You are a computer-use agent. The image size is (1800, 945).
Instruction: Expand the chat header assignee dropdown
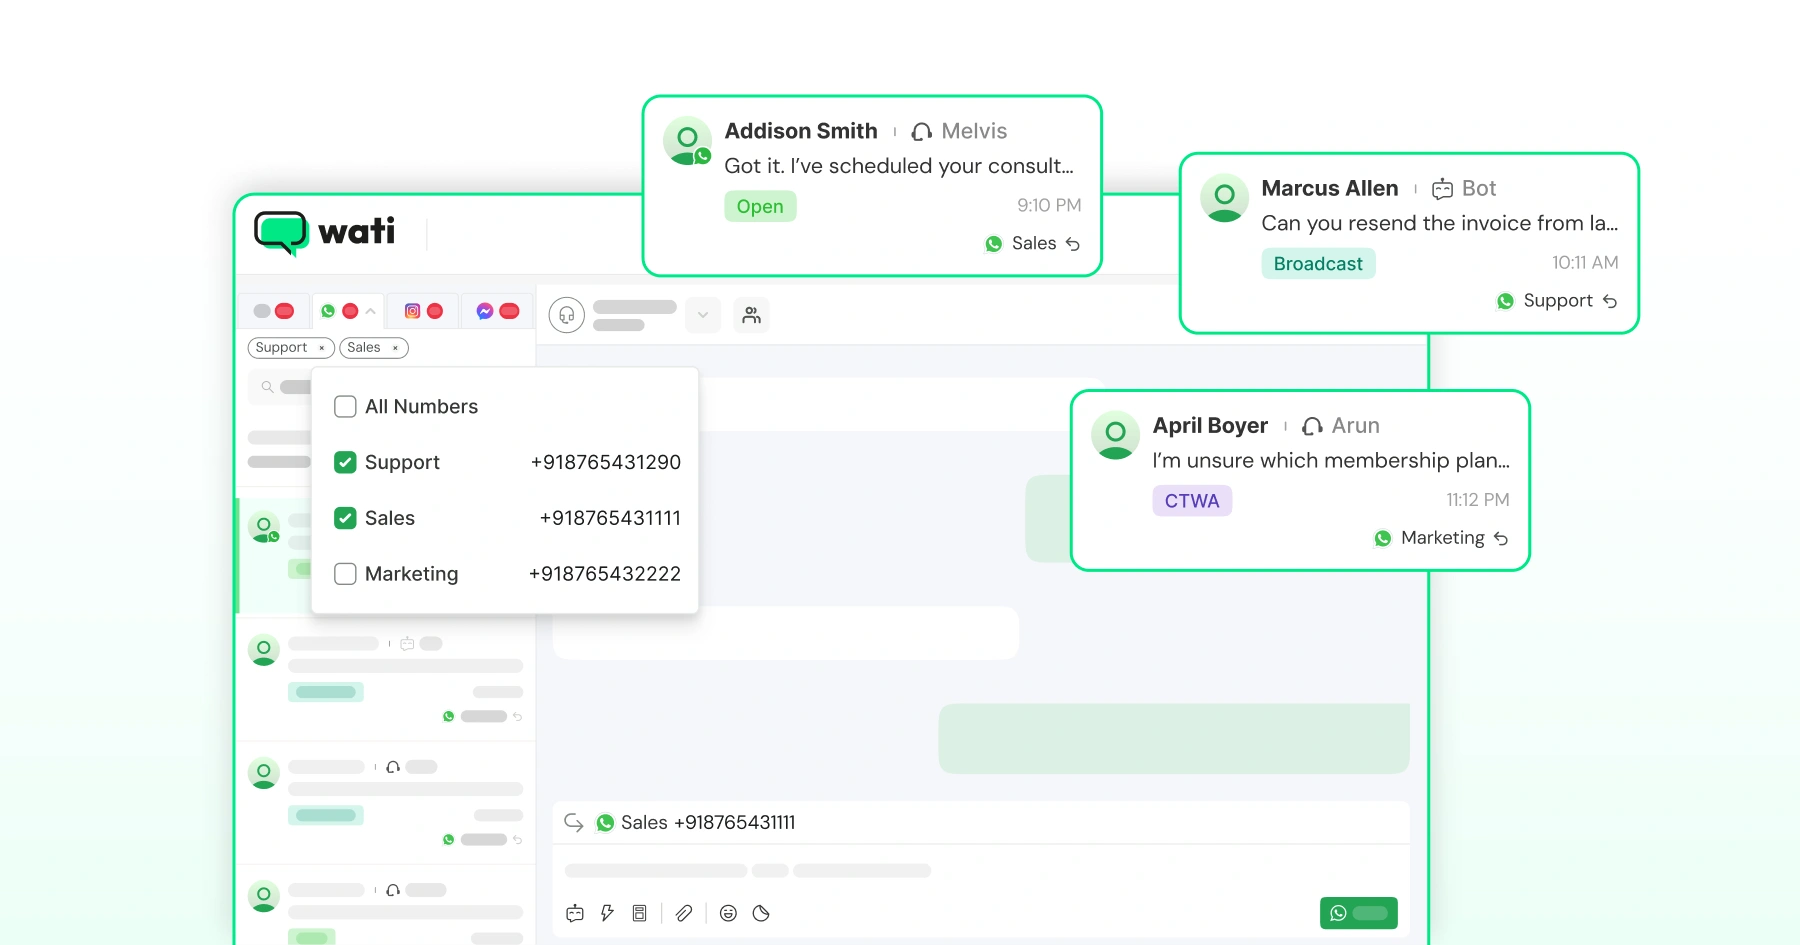pos(703,315)
